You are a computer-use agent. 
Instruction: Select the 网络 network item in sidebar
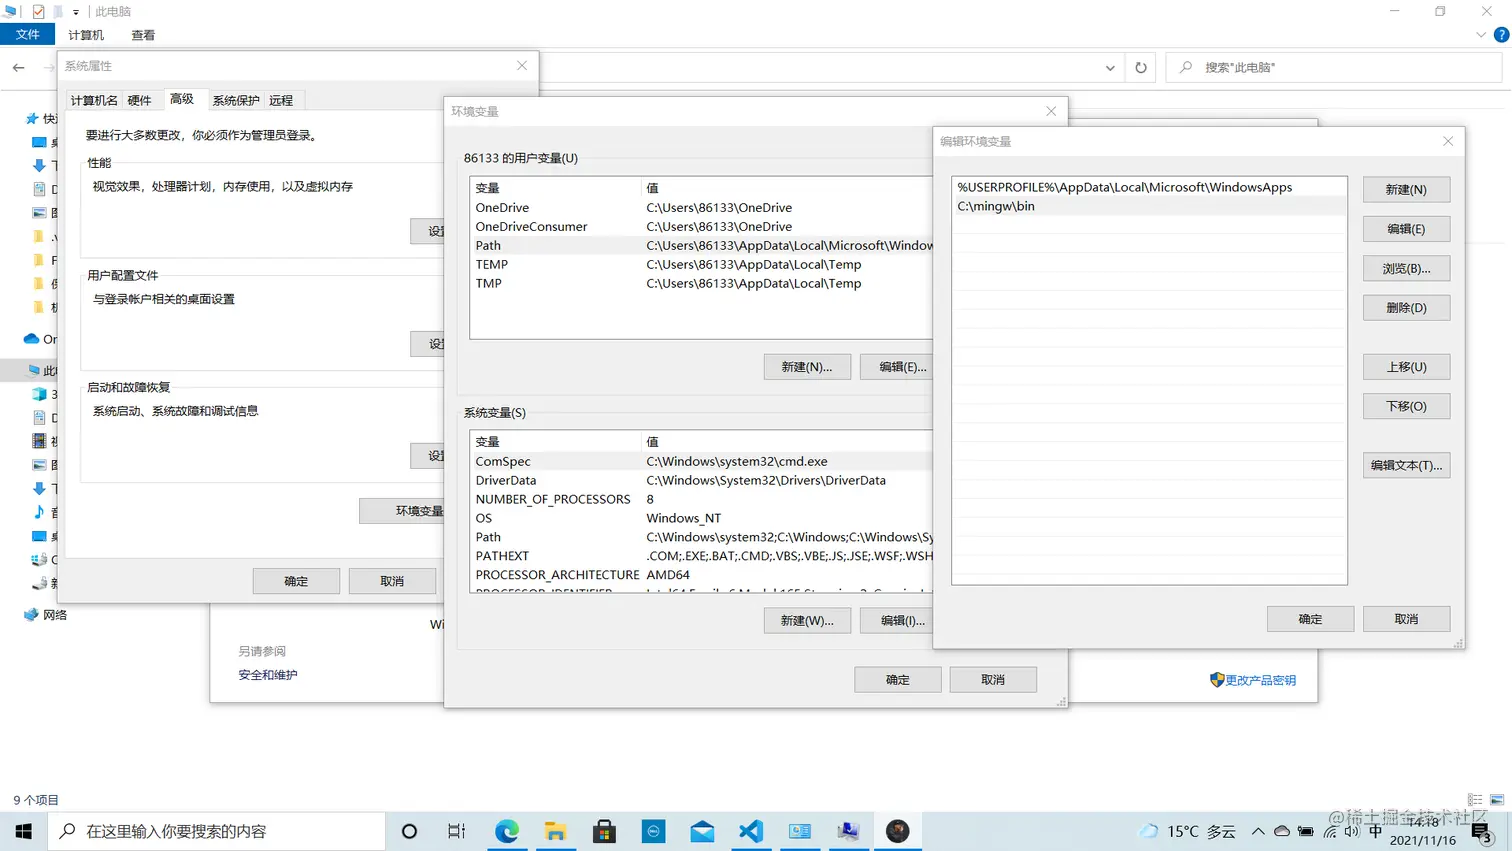45,615
